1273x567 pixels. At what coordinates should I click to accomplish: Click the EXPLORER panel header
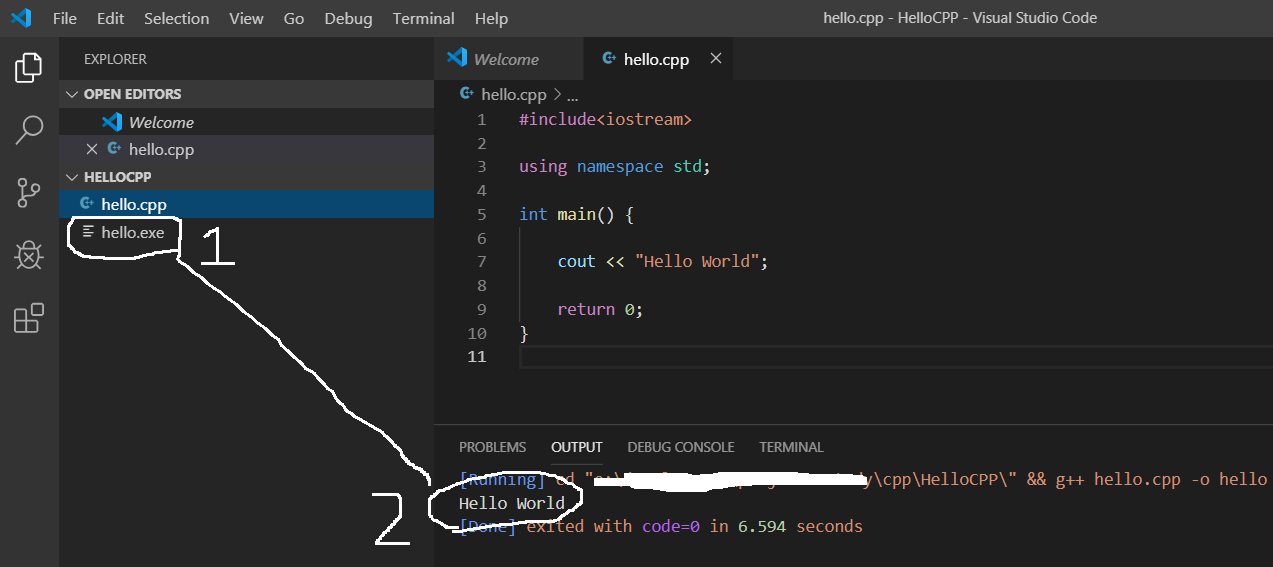click(115, 59)
